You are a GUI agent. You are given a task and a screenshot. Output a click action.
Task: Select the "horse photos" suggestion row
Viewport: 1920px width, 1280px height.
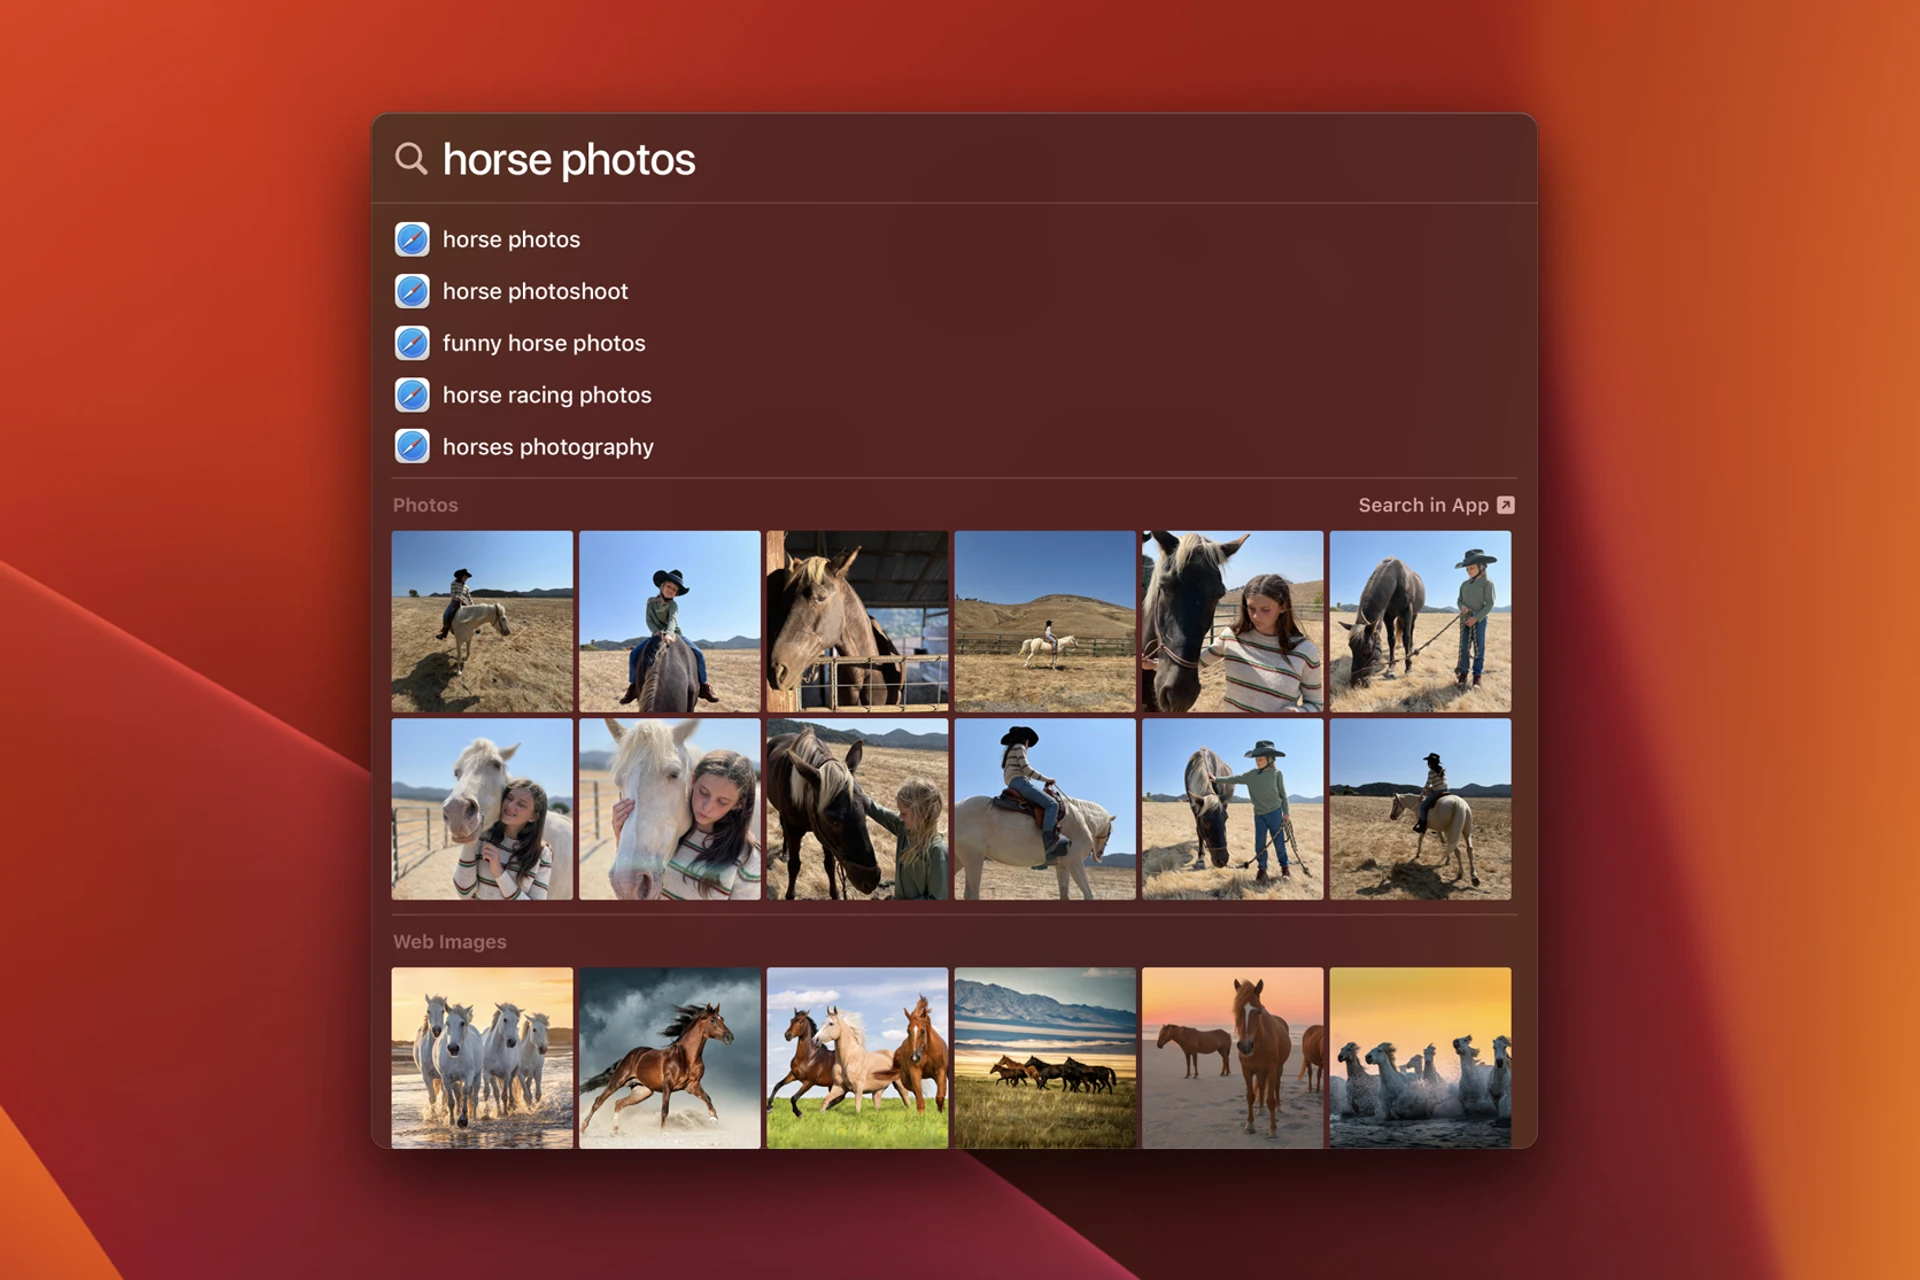[954, 239]
